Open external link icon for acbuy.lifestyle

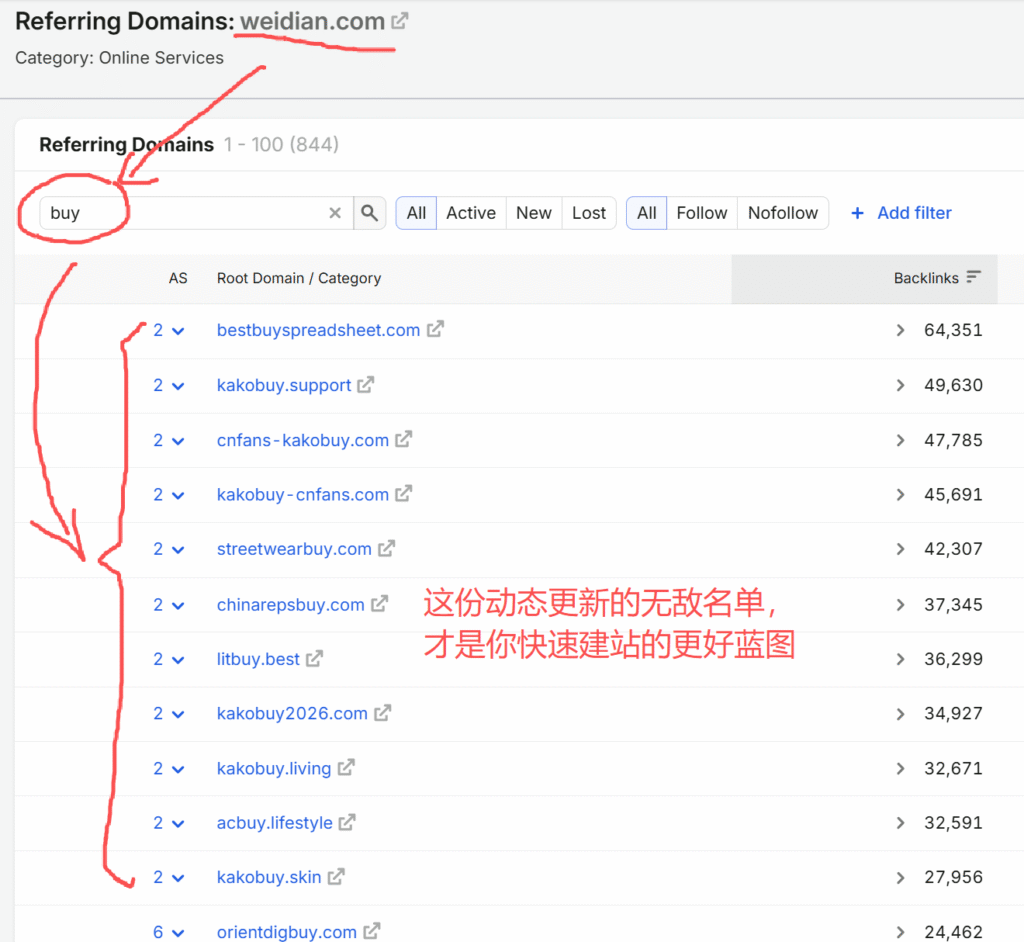pos(347,822)
